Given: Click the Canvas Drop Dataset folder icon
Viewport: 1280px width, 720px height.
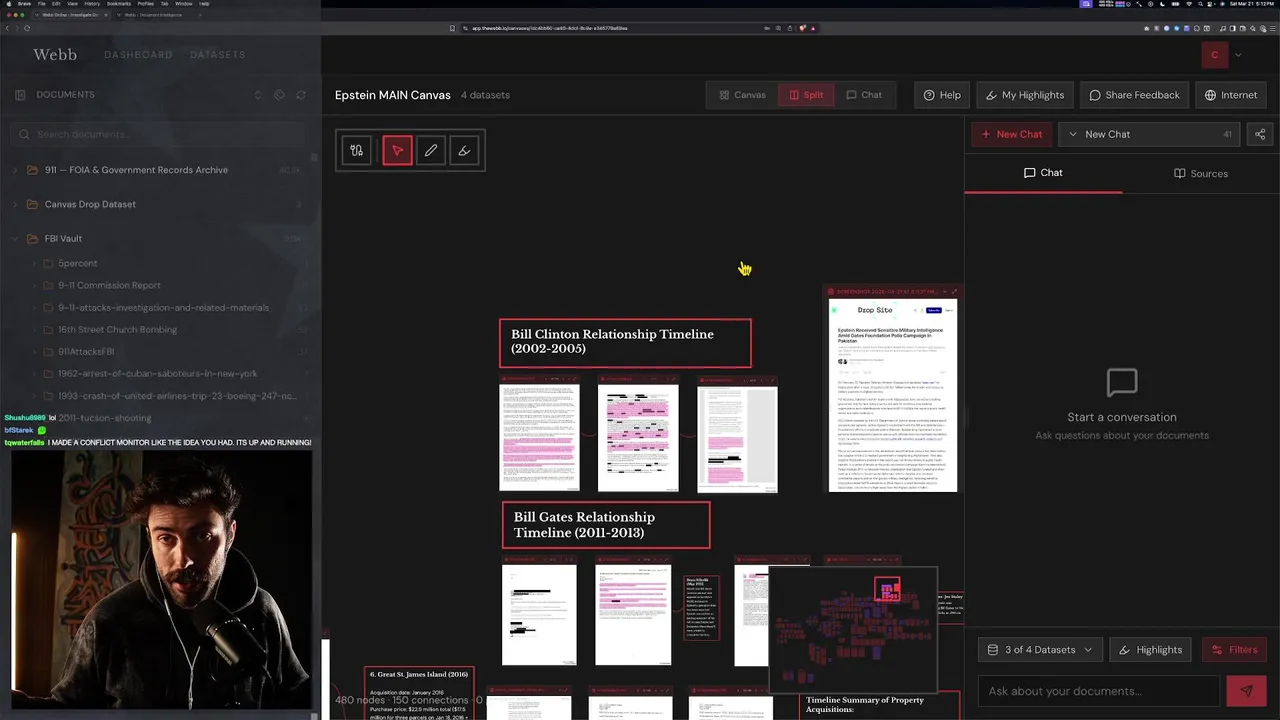Looking at the screenshot, I should [32, 204].
